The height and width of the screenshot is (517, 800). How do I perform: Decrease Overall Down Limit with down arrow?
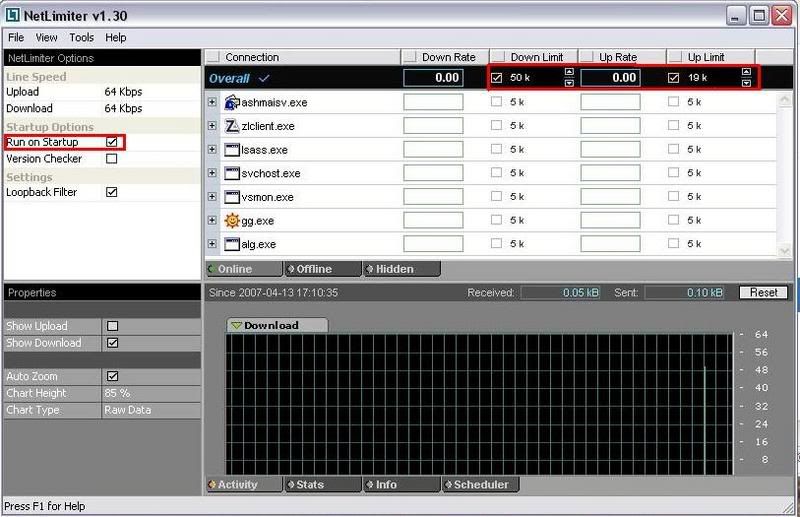pos(569,83)
